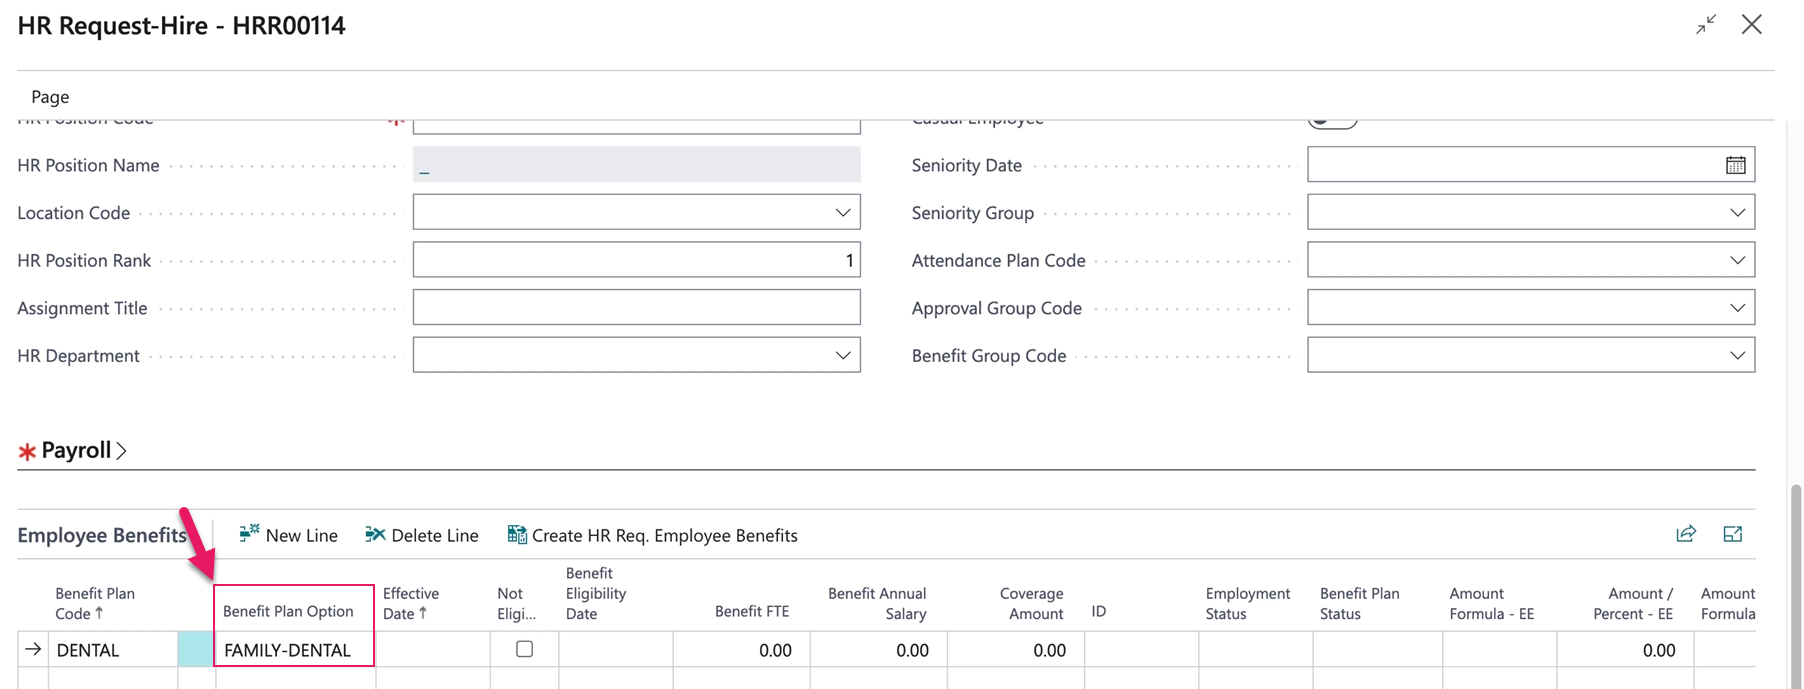Click the Benefit Plan Option column header
Image resolution: width=1804 pixels, height=689 pixels.
coord(288,611)
